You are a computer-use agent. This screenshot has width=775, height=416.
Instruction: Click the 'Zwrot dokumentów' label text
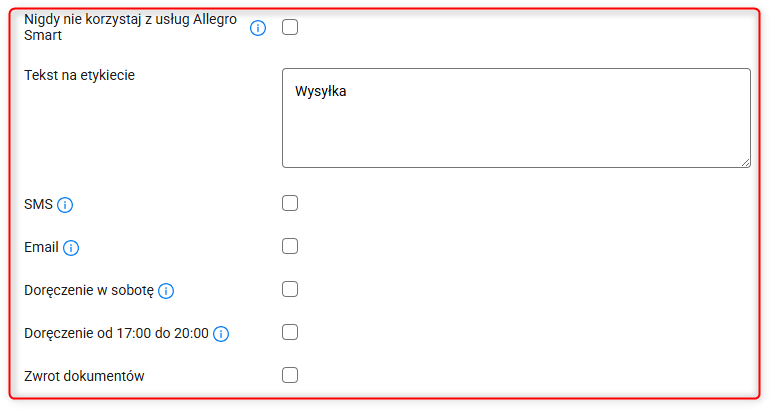click(x=85, y=377)
